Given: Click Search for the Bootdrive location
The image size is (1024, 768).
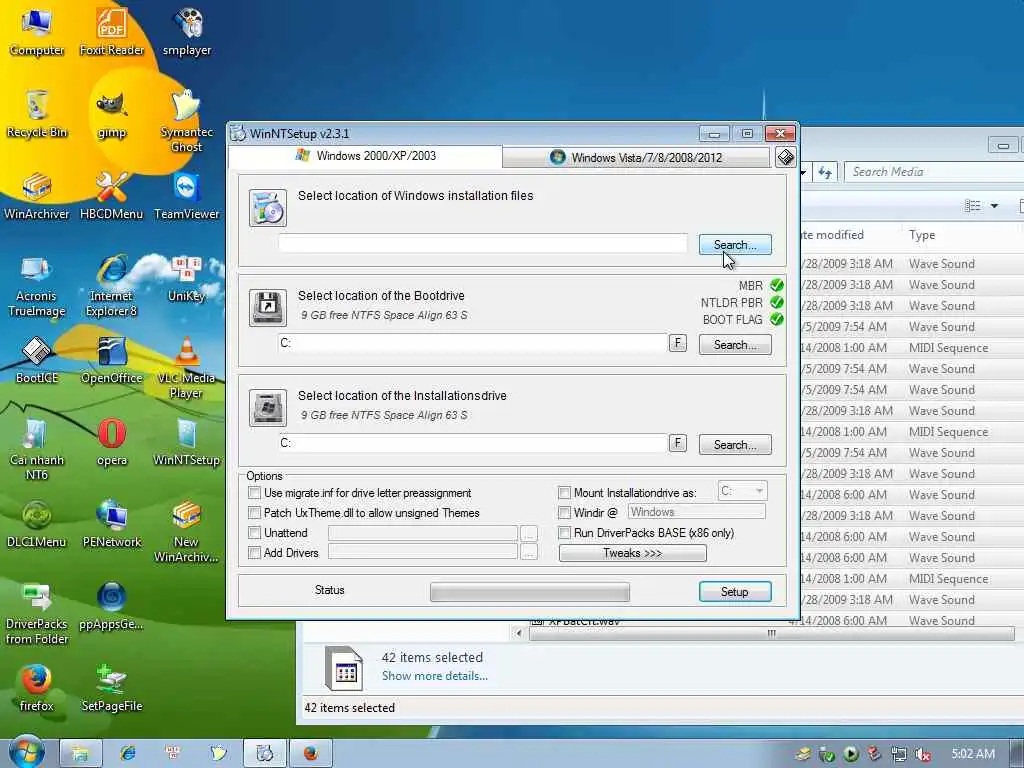Looking at the screenshot, I should click(x=735, y=344).
